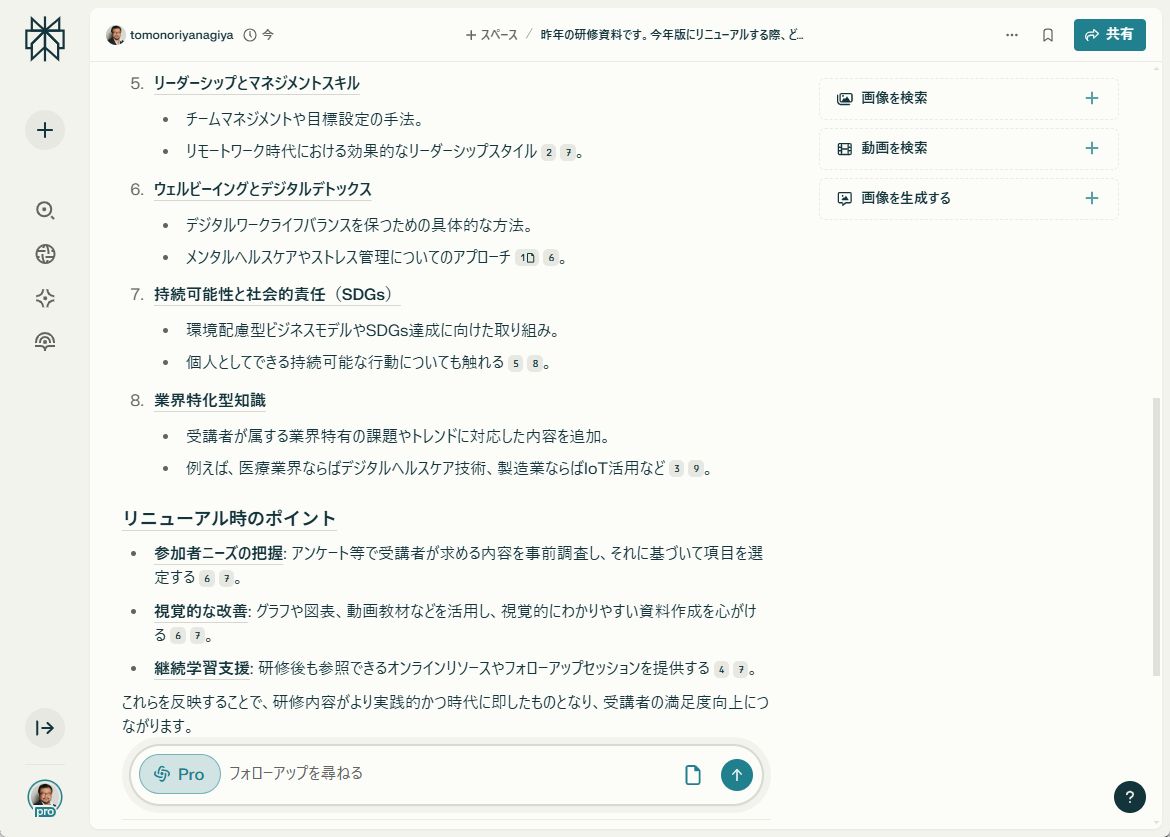
Task: Click the page vertical scrollbar
Action: coord(1157,537)
